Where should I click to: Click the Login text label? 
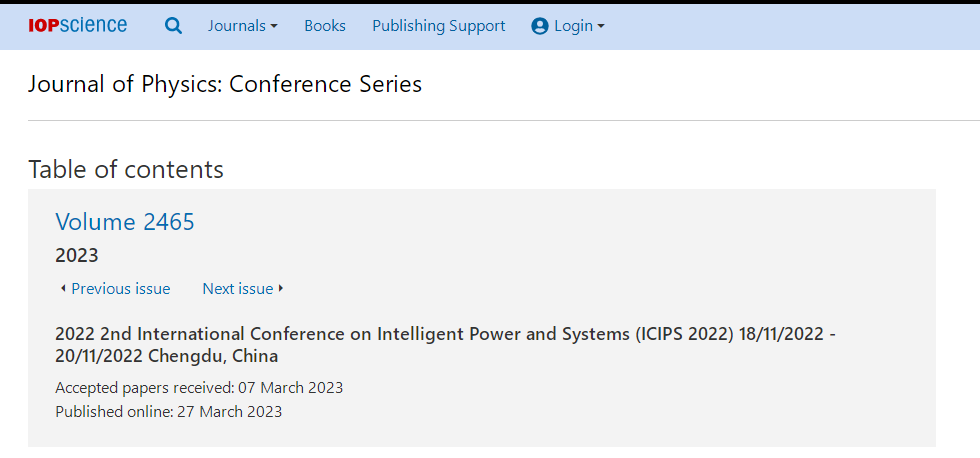point(573,26)
